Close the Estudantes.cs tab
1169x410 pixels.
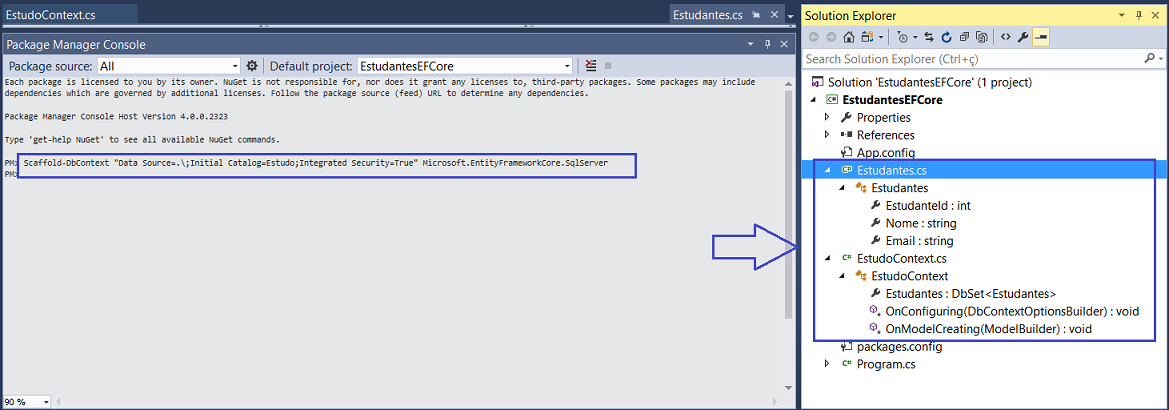point(774,14)
